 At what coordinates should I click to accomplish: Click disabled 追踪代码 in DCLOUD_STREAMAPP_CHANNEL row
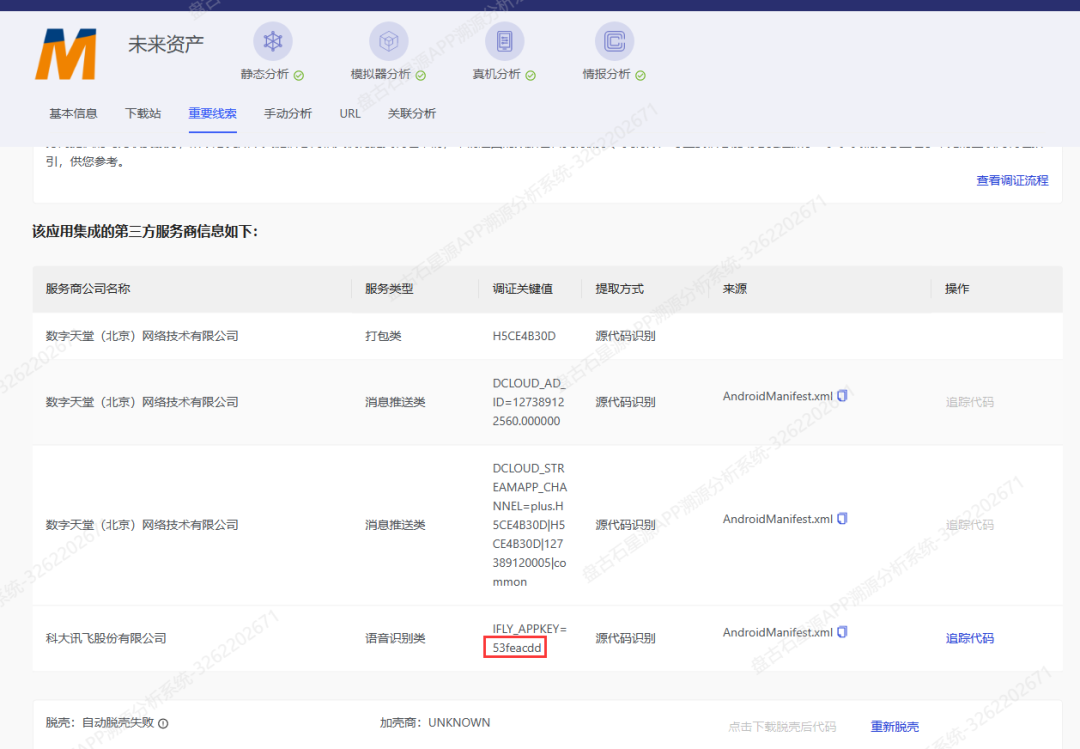coord(969,525)
